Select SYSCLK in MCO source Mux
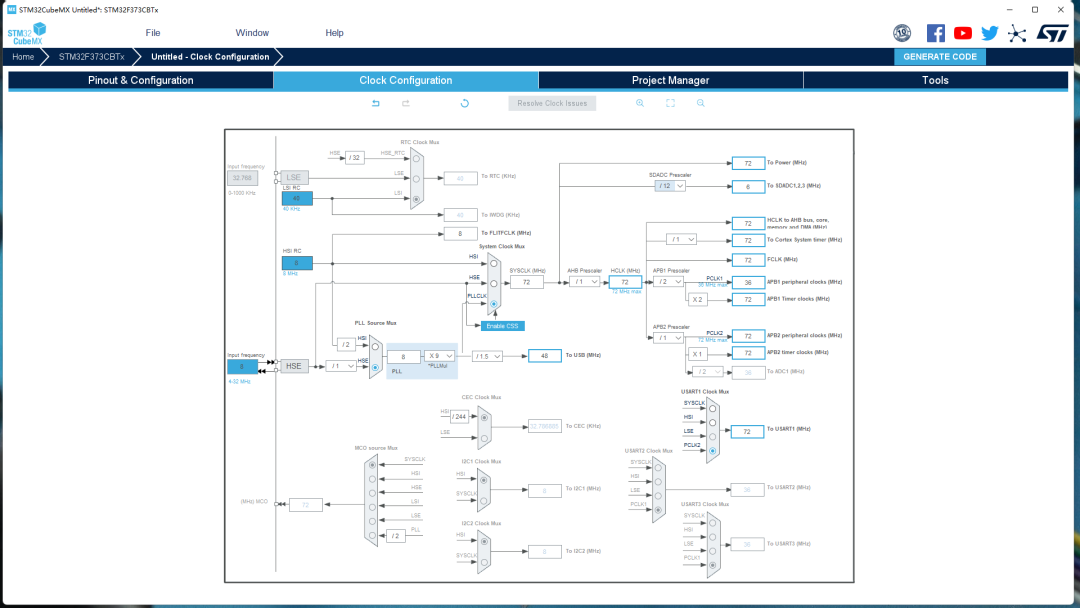Viewport: 1080px width, 608px height. [x=373, y=465]
